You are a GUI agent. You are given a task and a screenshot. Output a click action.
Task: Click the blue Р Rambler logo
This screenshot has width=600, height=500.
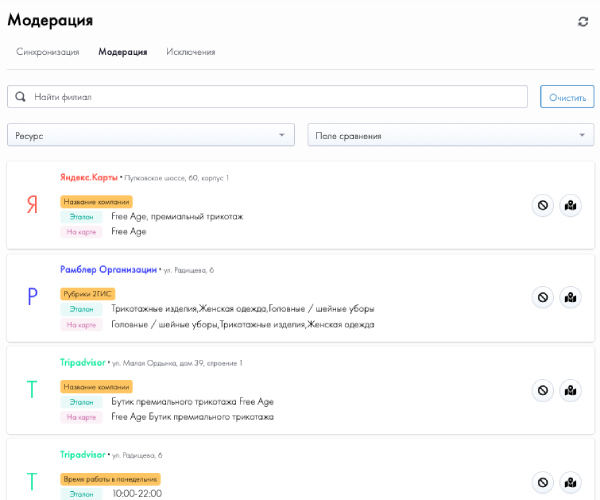click(33, 296)
